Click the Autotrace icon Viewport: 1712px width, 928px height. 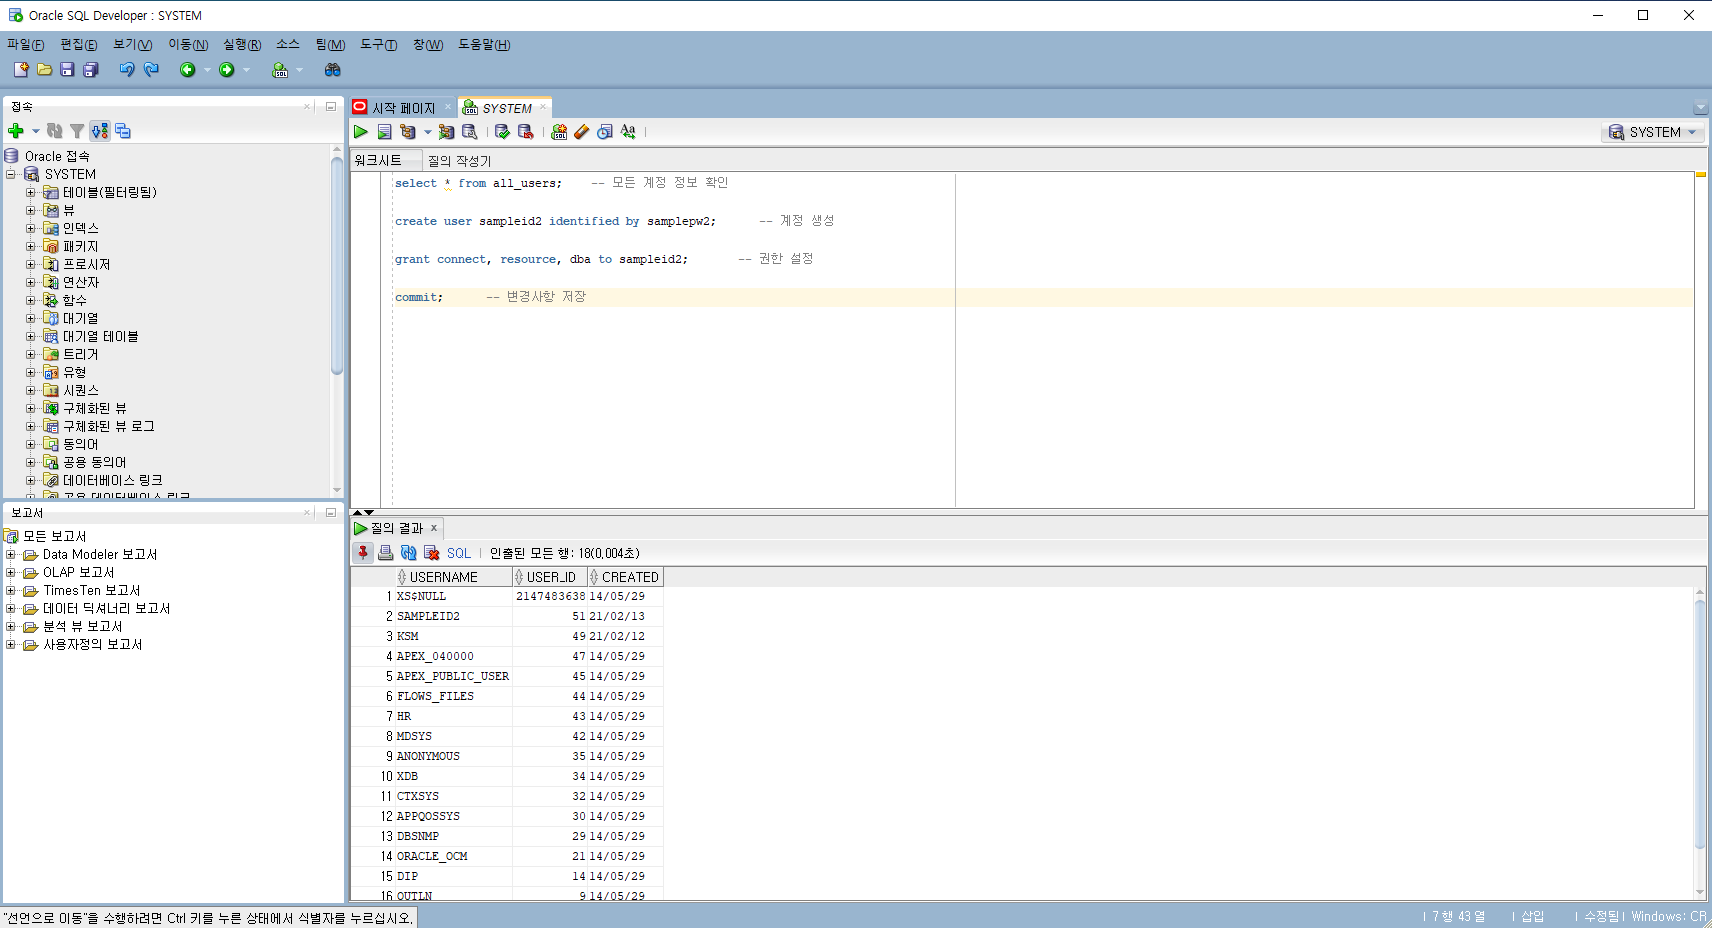(x=446, y=132)
